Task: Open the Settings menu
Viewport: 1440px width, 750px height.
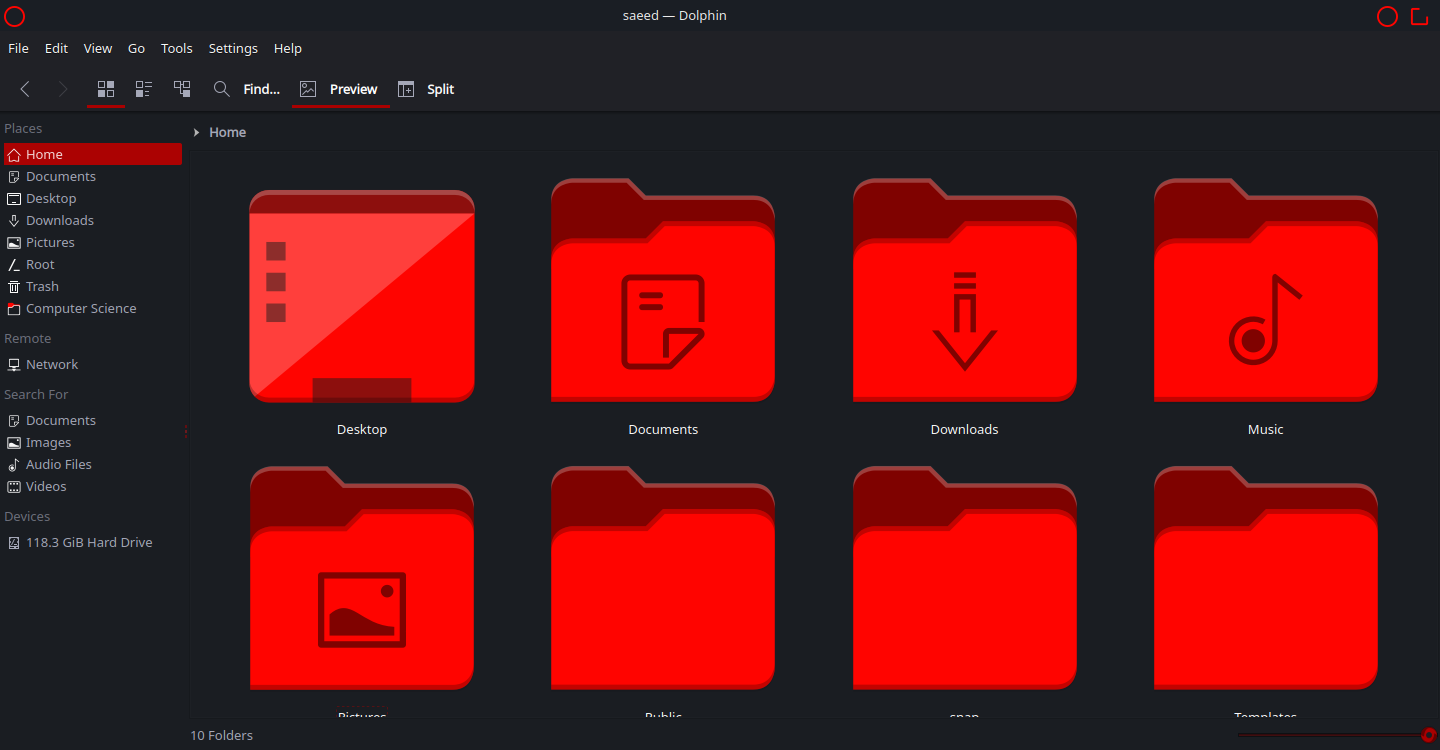Action: tap(233, 48)
